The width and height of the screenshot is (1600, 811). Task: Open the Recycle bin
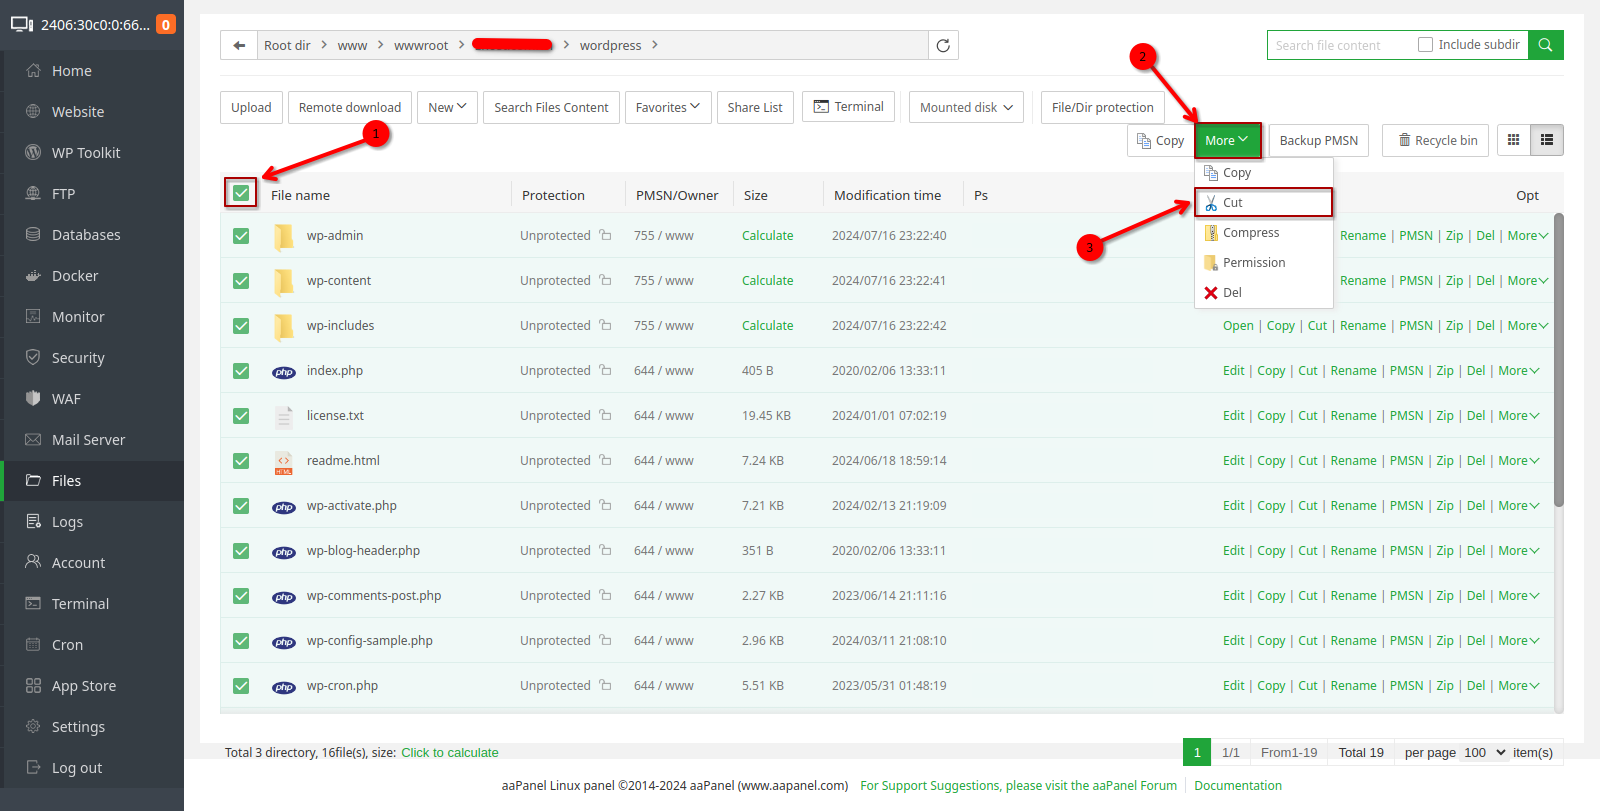point(1436,140)
